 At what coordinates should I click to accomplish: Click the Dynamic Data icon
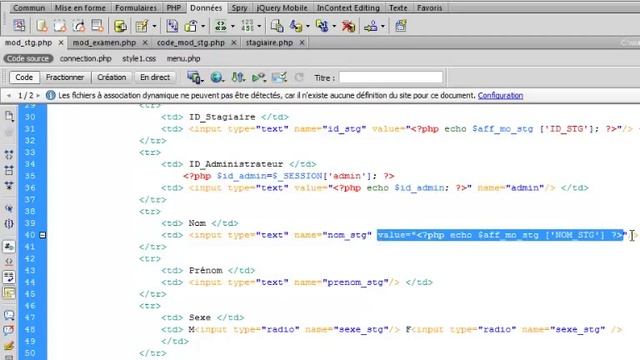pyautogui.click(x=142, y=26)
